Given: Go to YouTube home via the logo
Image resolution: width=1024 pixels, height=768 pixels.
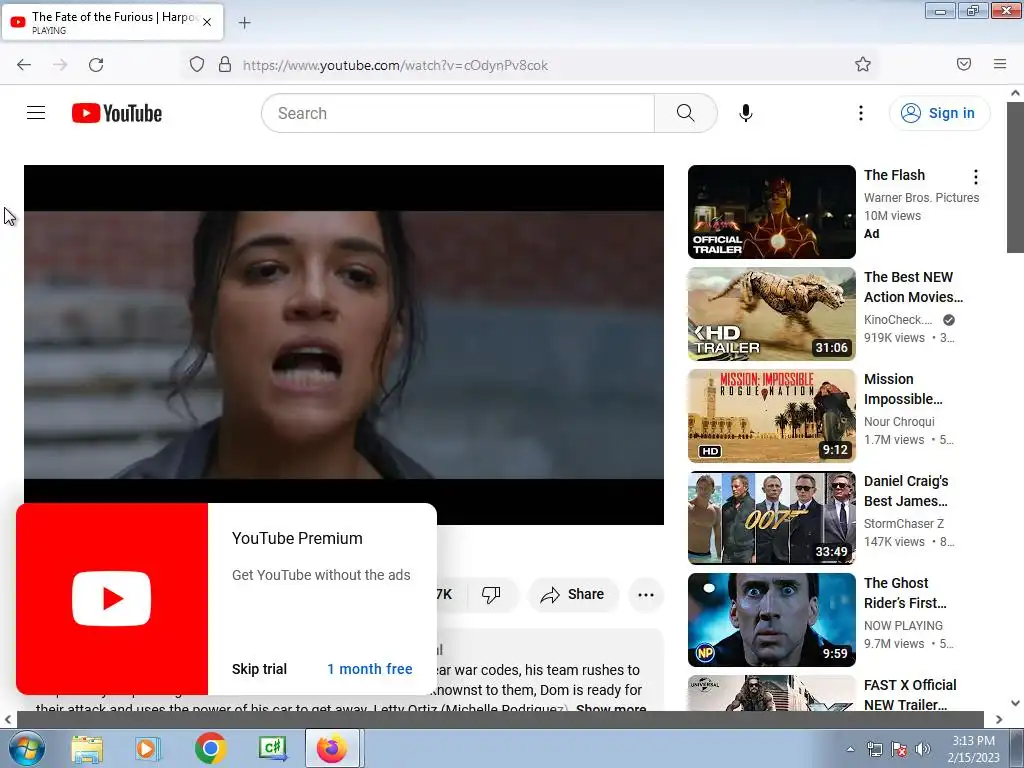Looking at the screenshot, I should [x=117, y=113].
